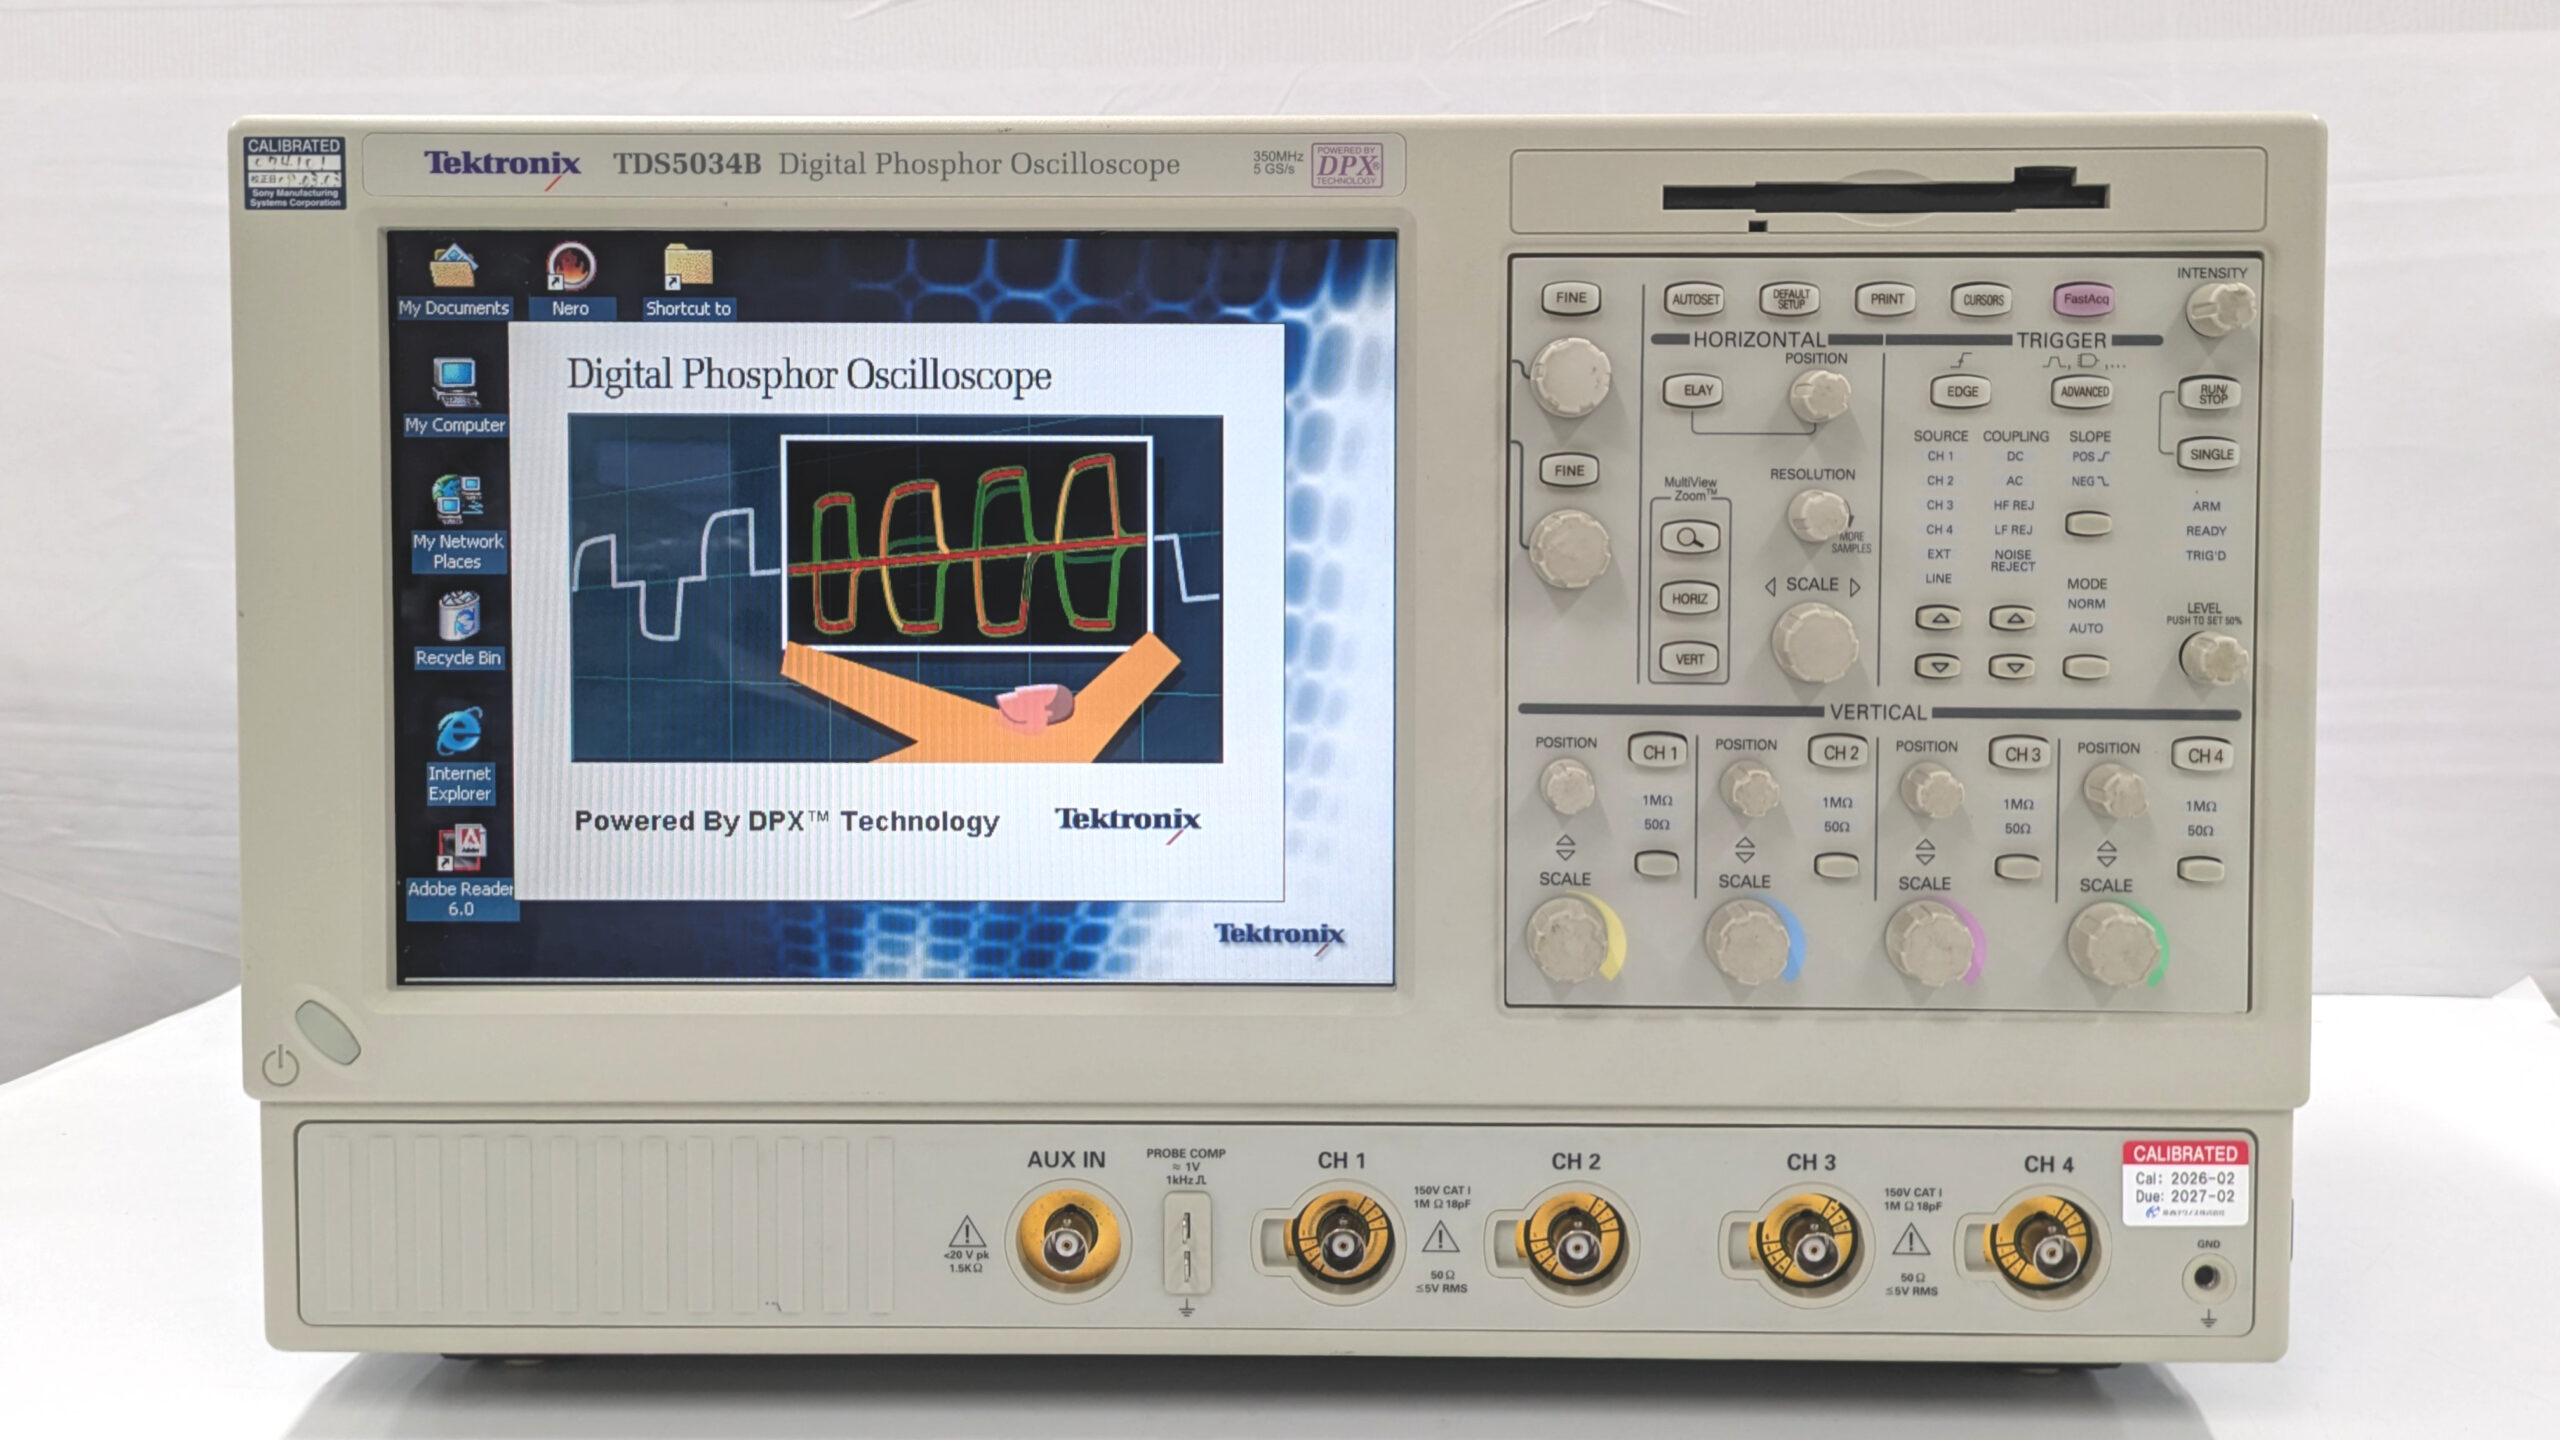Click the Digital Phosphor Oscilloscope splash image
Viewport: 2560px width, 1440px height.
coord(896,589)
